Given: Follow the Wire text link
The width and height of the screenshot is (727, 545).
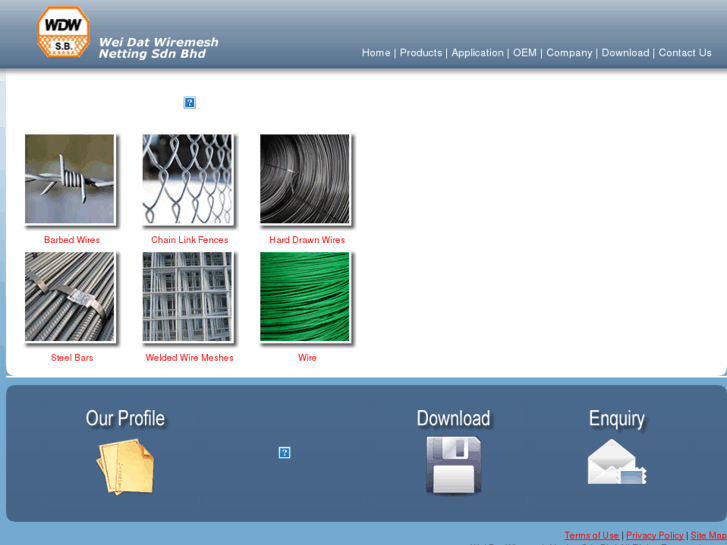Looking at the screenshot, I should 307,358.
